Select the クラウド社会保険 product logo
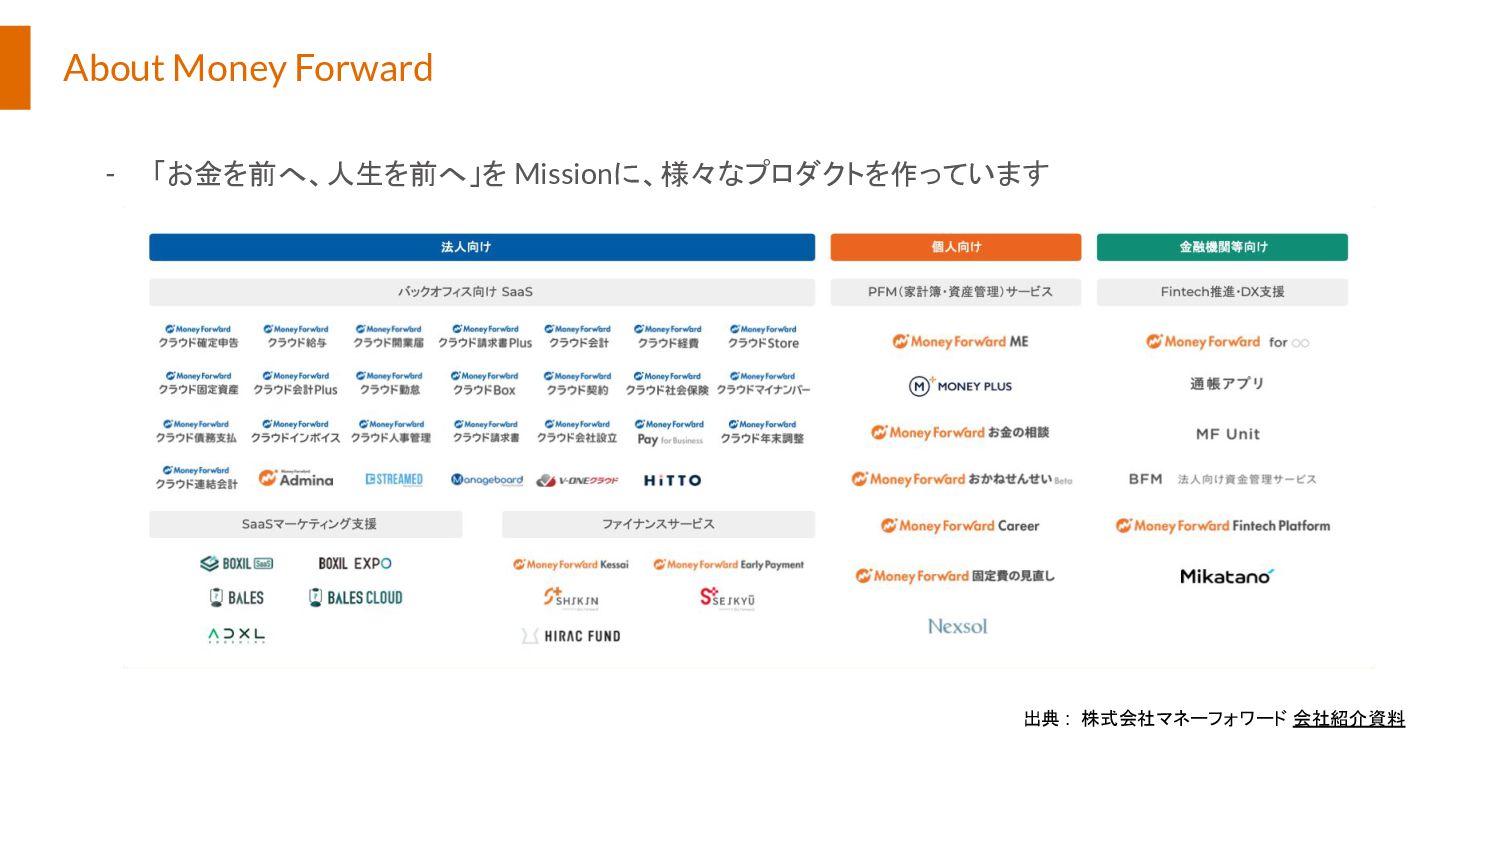 coord(667,383)
